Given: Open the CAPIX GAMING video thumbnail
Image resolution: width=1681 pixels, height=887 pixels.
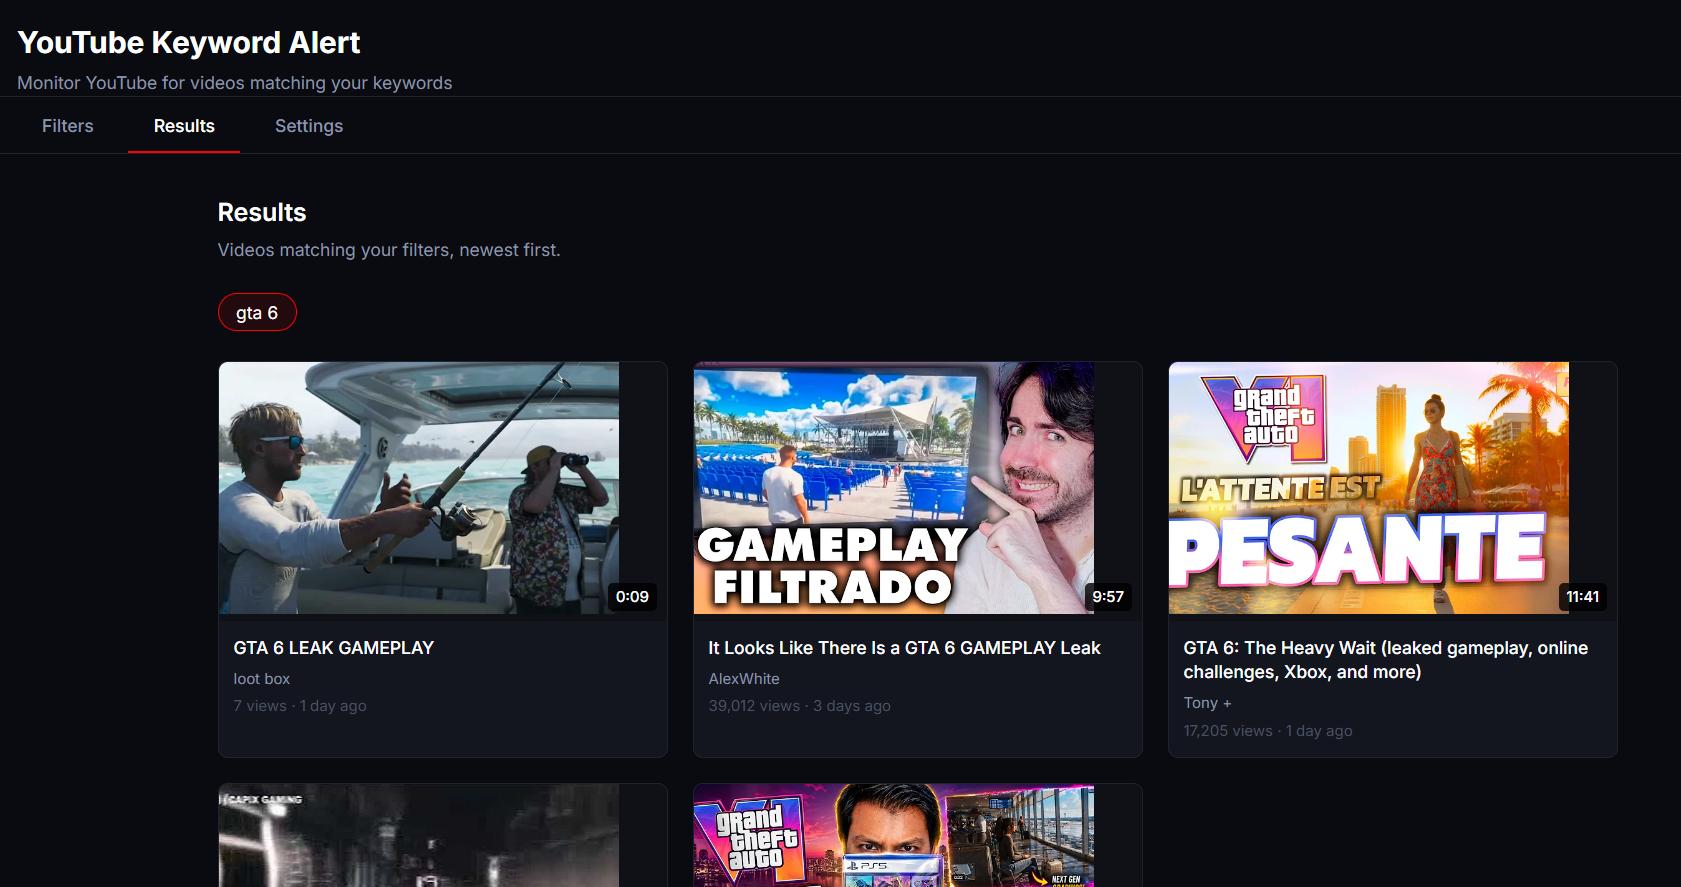Looking at the screenshot, I should coord(419,836).
